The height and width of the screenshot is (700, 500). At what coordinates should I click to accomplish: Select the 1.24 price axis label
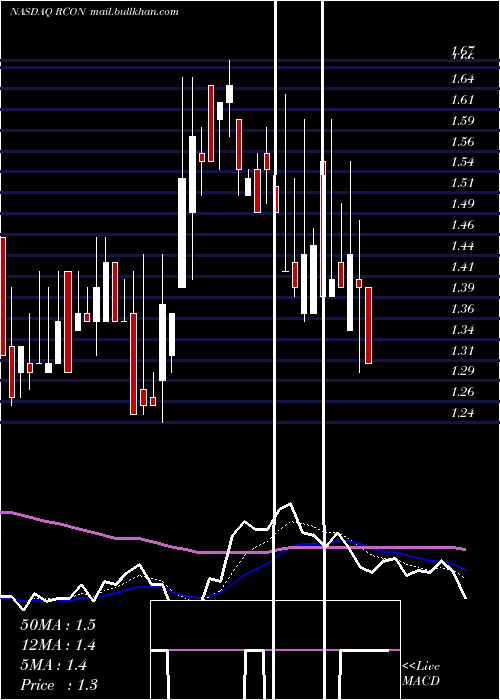(x=462, y=412)
